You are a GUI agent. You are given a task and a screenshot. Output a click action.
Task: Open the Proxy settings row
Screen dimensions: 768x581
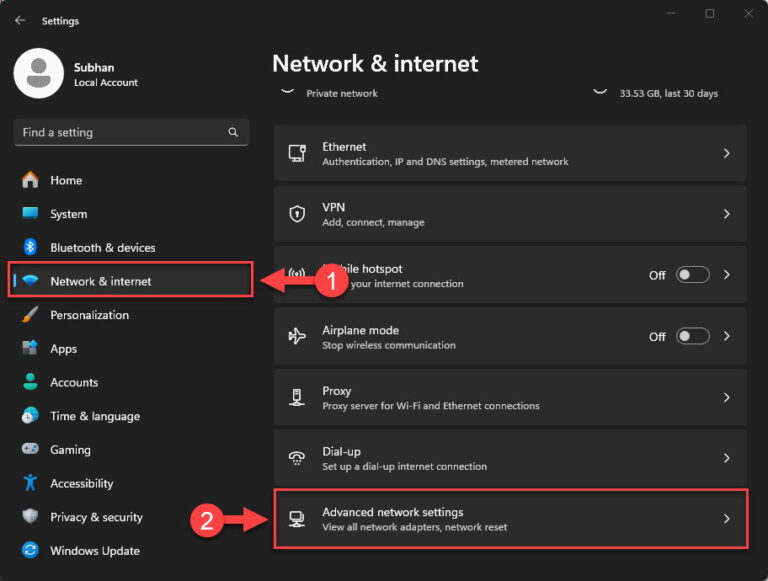coord(510,397)
